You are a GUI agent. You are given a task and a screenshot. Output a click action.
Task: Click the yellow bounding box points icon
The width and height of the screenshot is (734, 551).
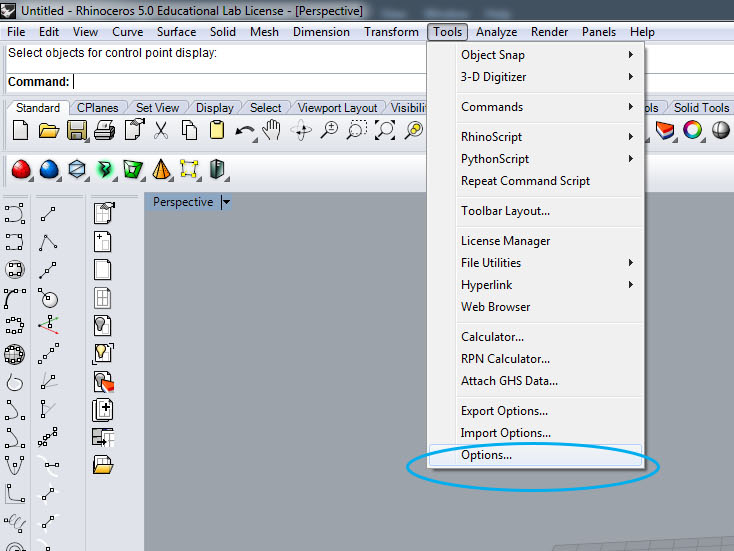click(x=189, y=169)
